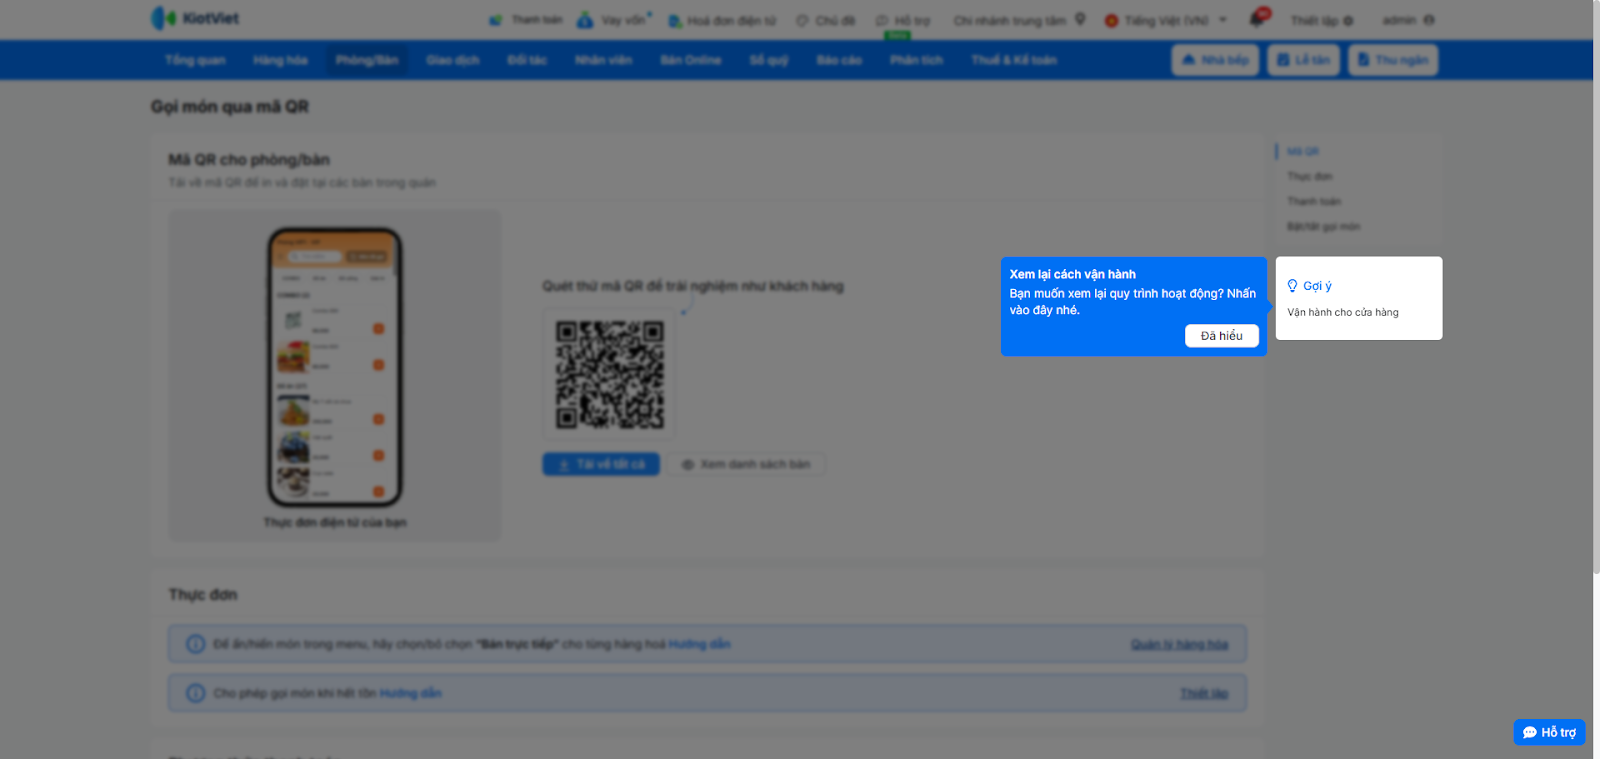
Task: Click the Chủ đề theme icon
Action: (x=802, y=20)
